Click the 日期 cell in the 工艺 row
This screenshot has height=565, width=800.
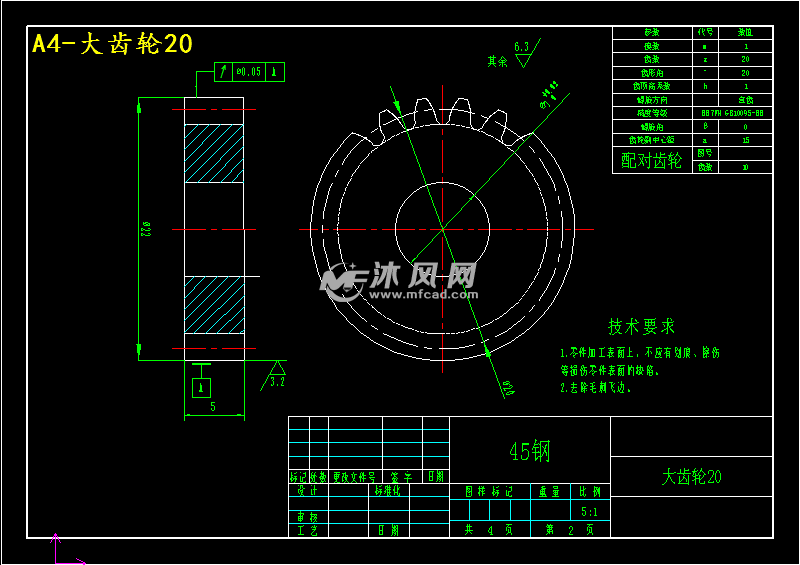click(x=388, y=530)
